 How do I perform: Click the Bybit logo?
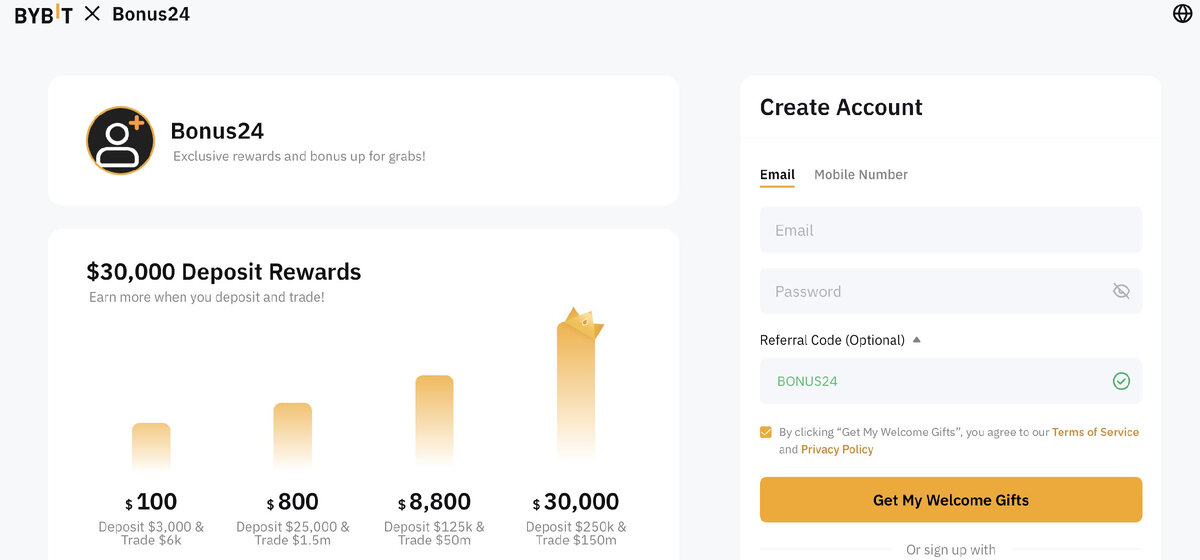(x=43, y=14)
